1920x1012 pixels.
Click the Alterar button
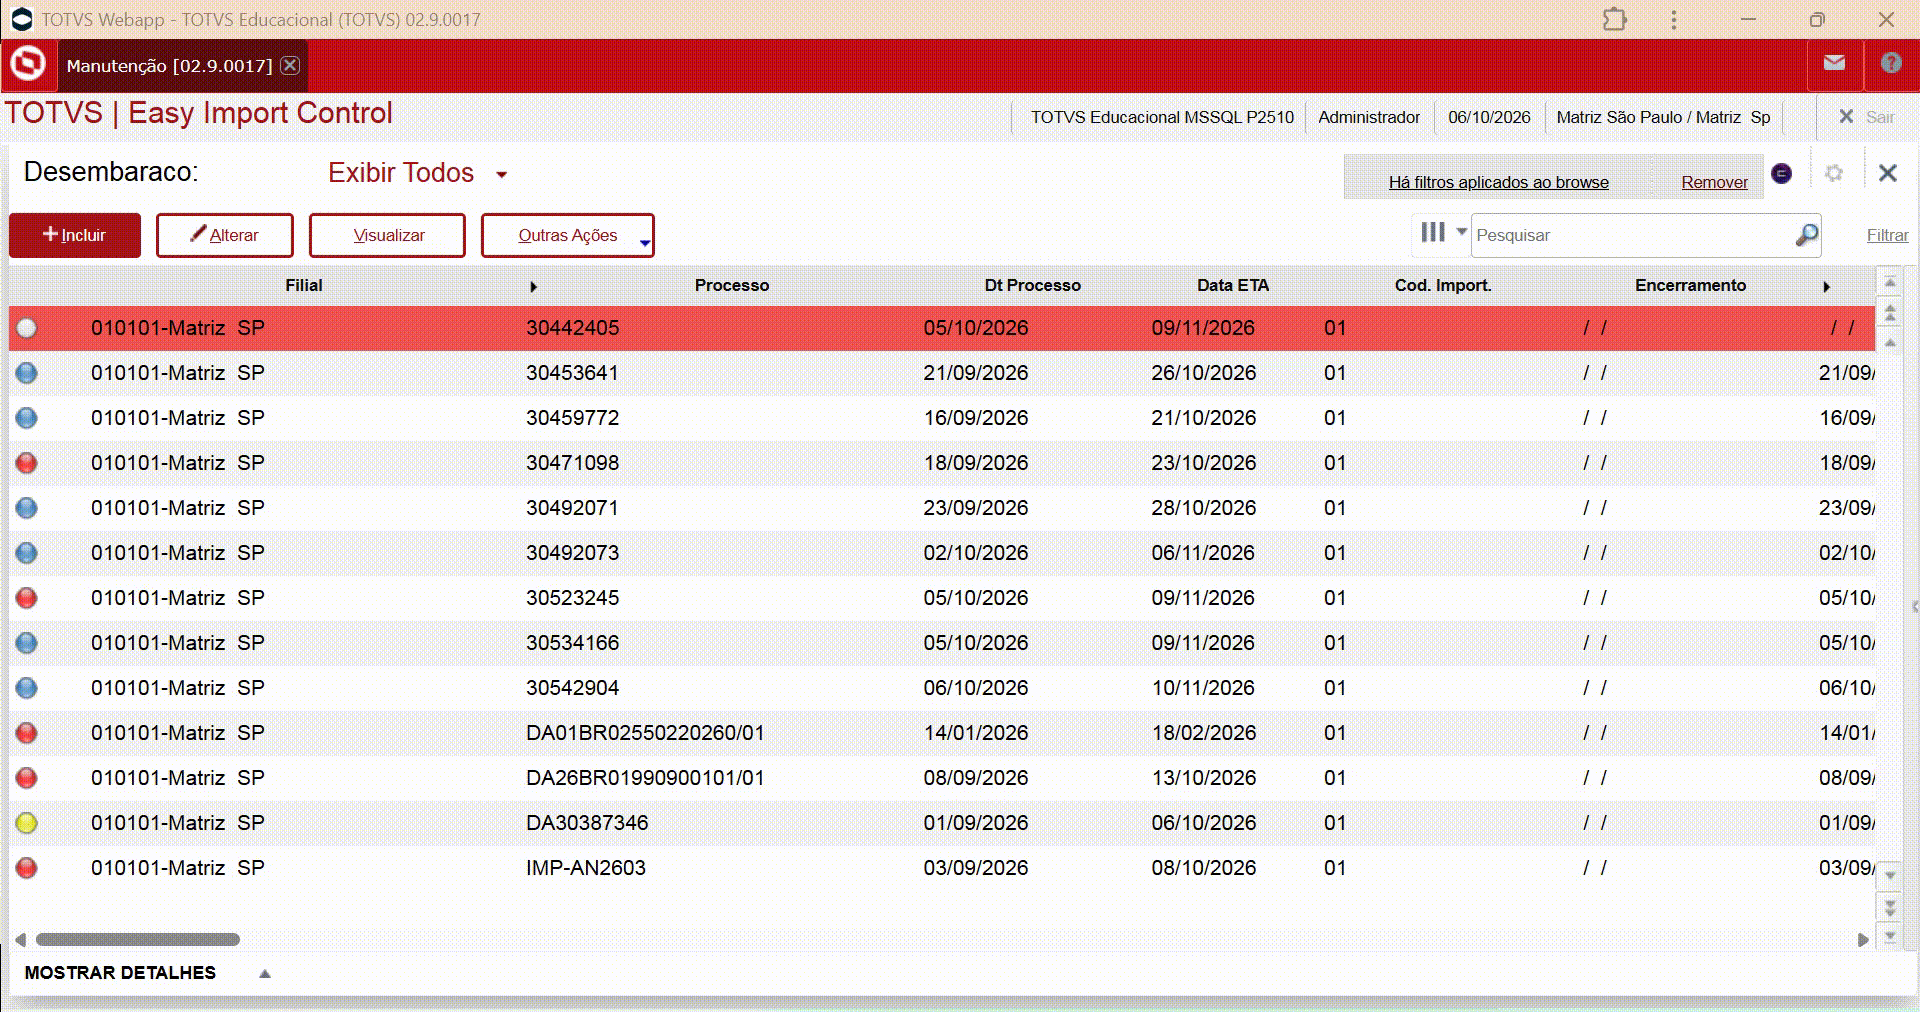pos(225,235)
